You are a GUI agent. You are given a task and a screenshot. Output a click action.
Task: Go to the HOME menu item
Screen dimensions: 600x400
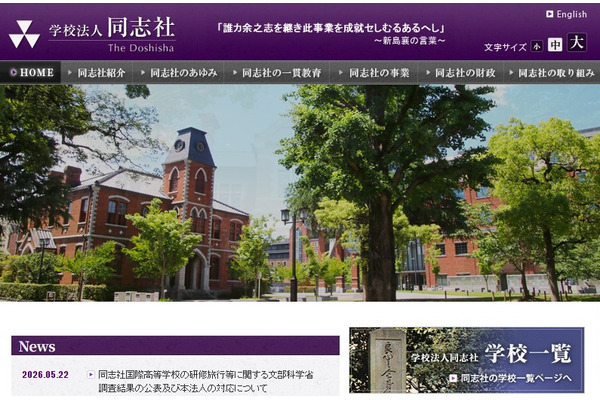(31, 72)
